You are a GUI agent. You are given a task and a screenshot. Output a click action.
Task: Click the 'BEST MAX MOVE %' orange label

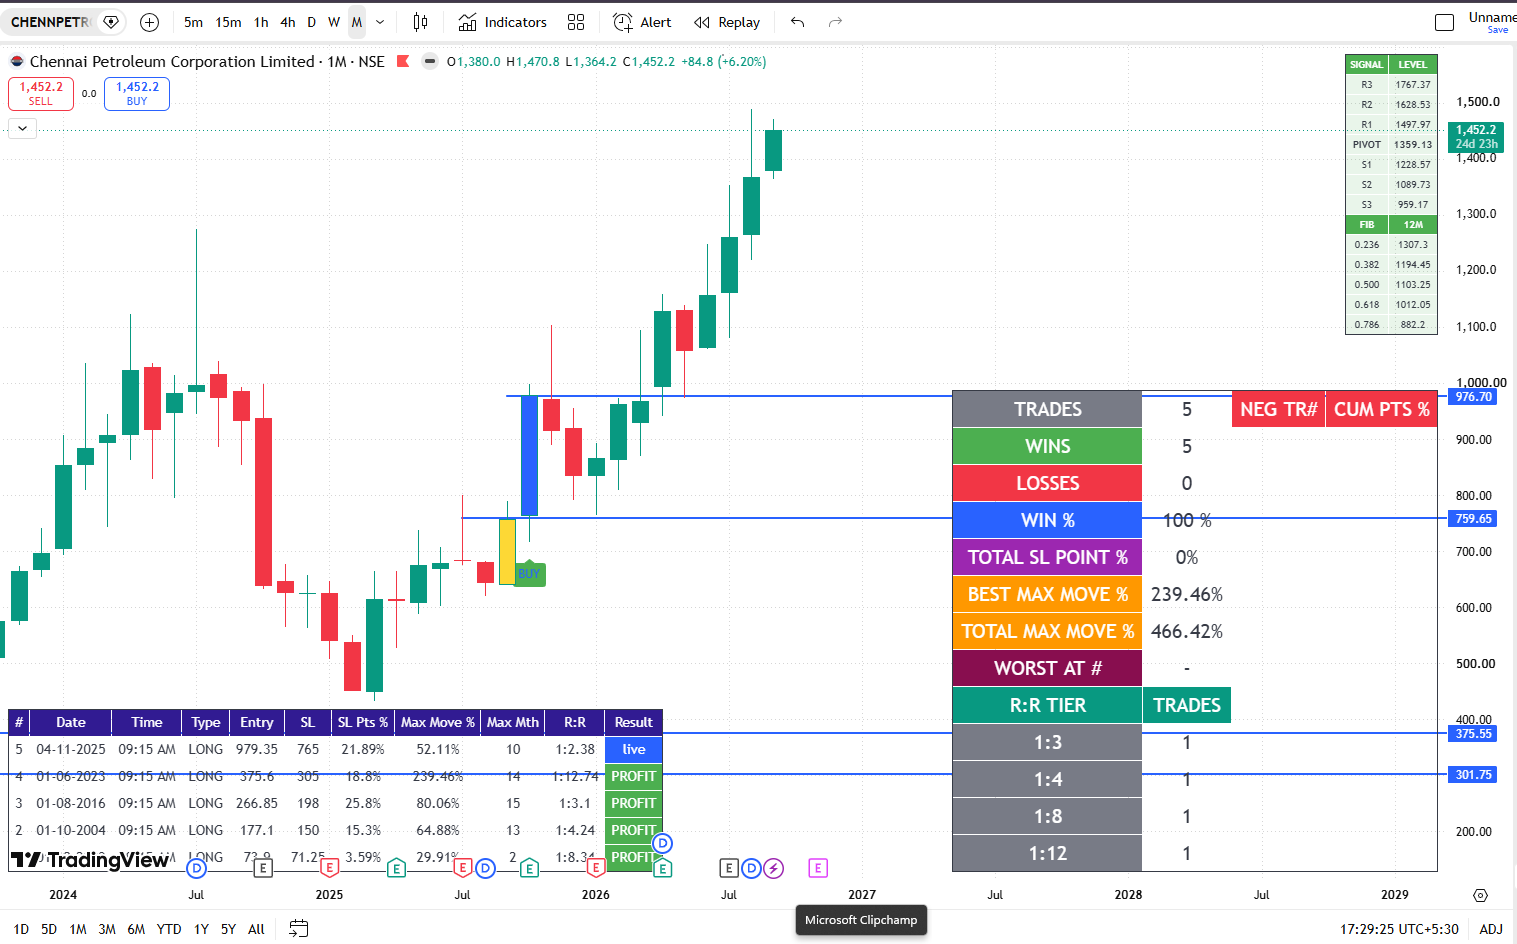pos(1047,594)
